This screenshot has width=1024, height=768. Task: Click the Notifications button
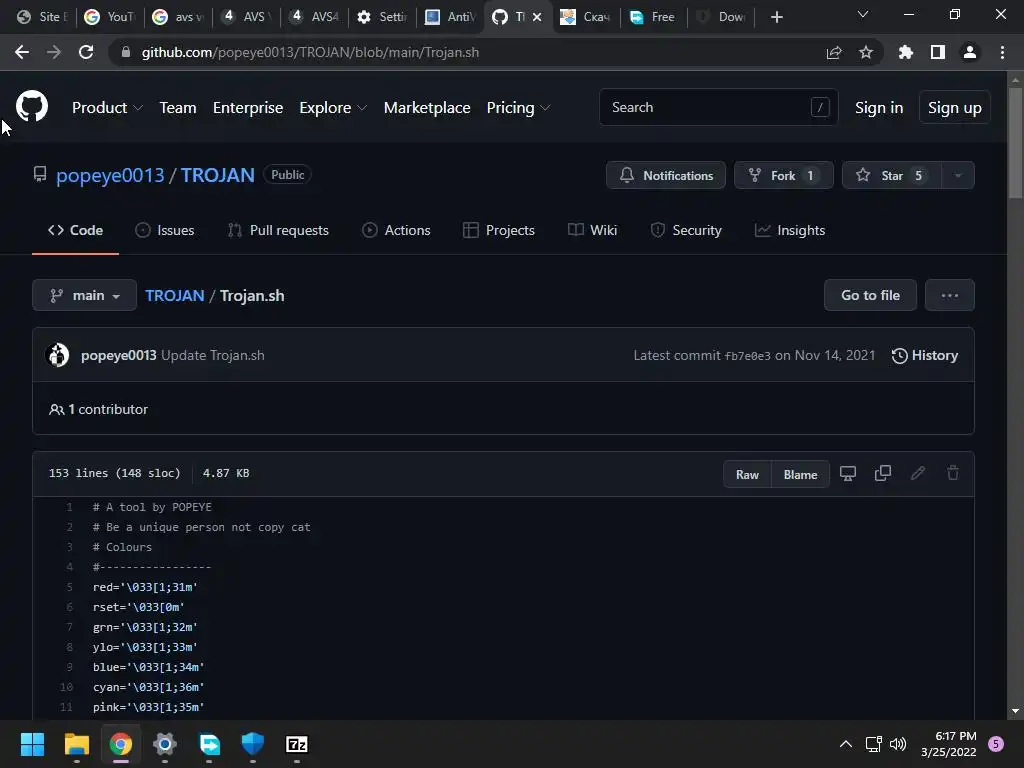[665, 175]
